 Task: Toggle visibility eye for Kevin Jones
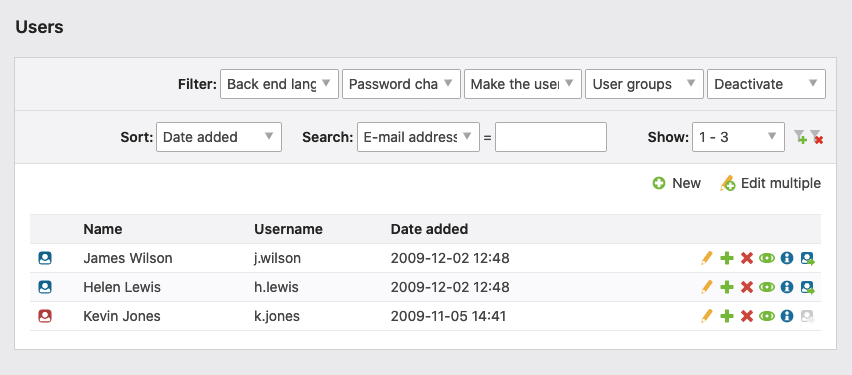[x=767, y=316]
